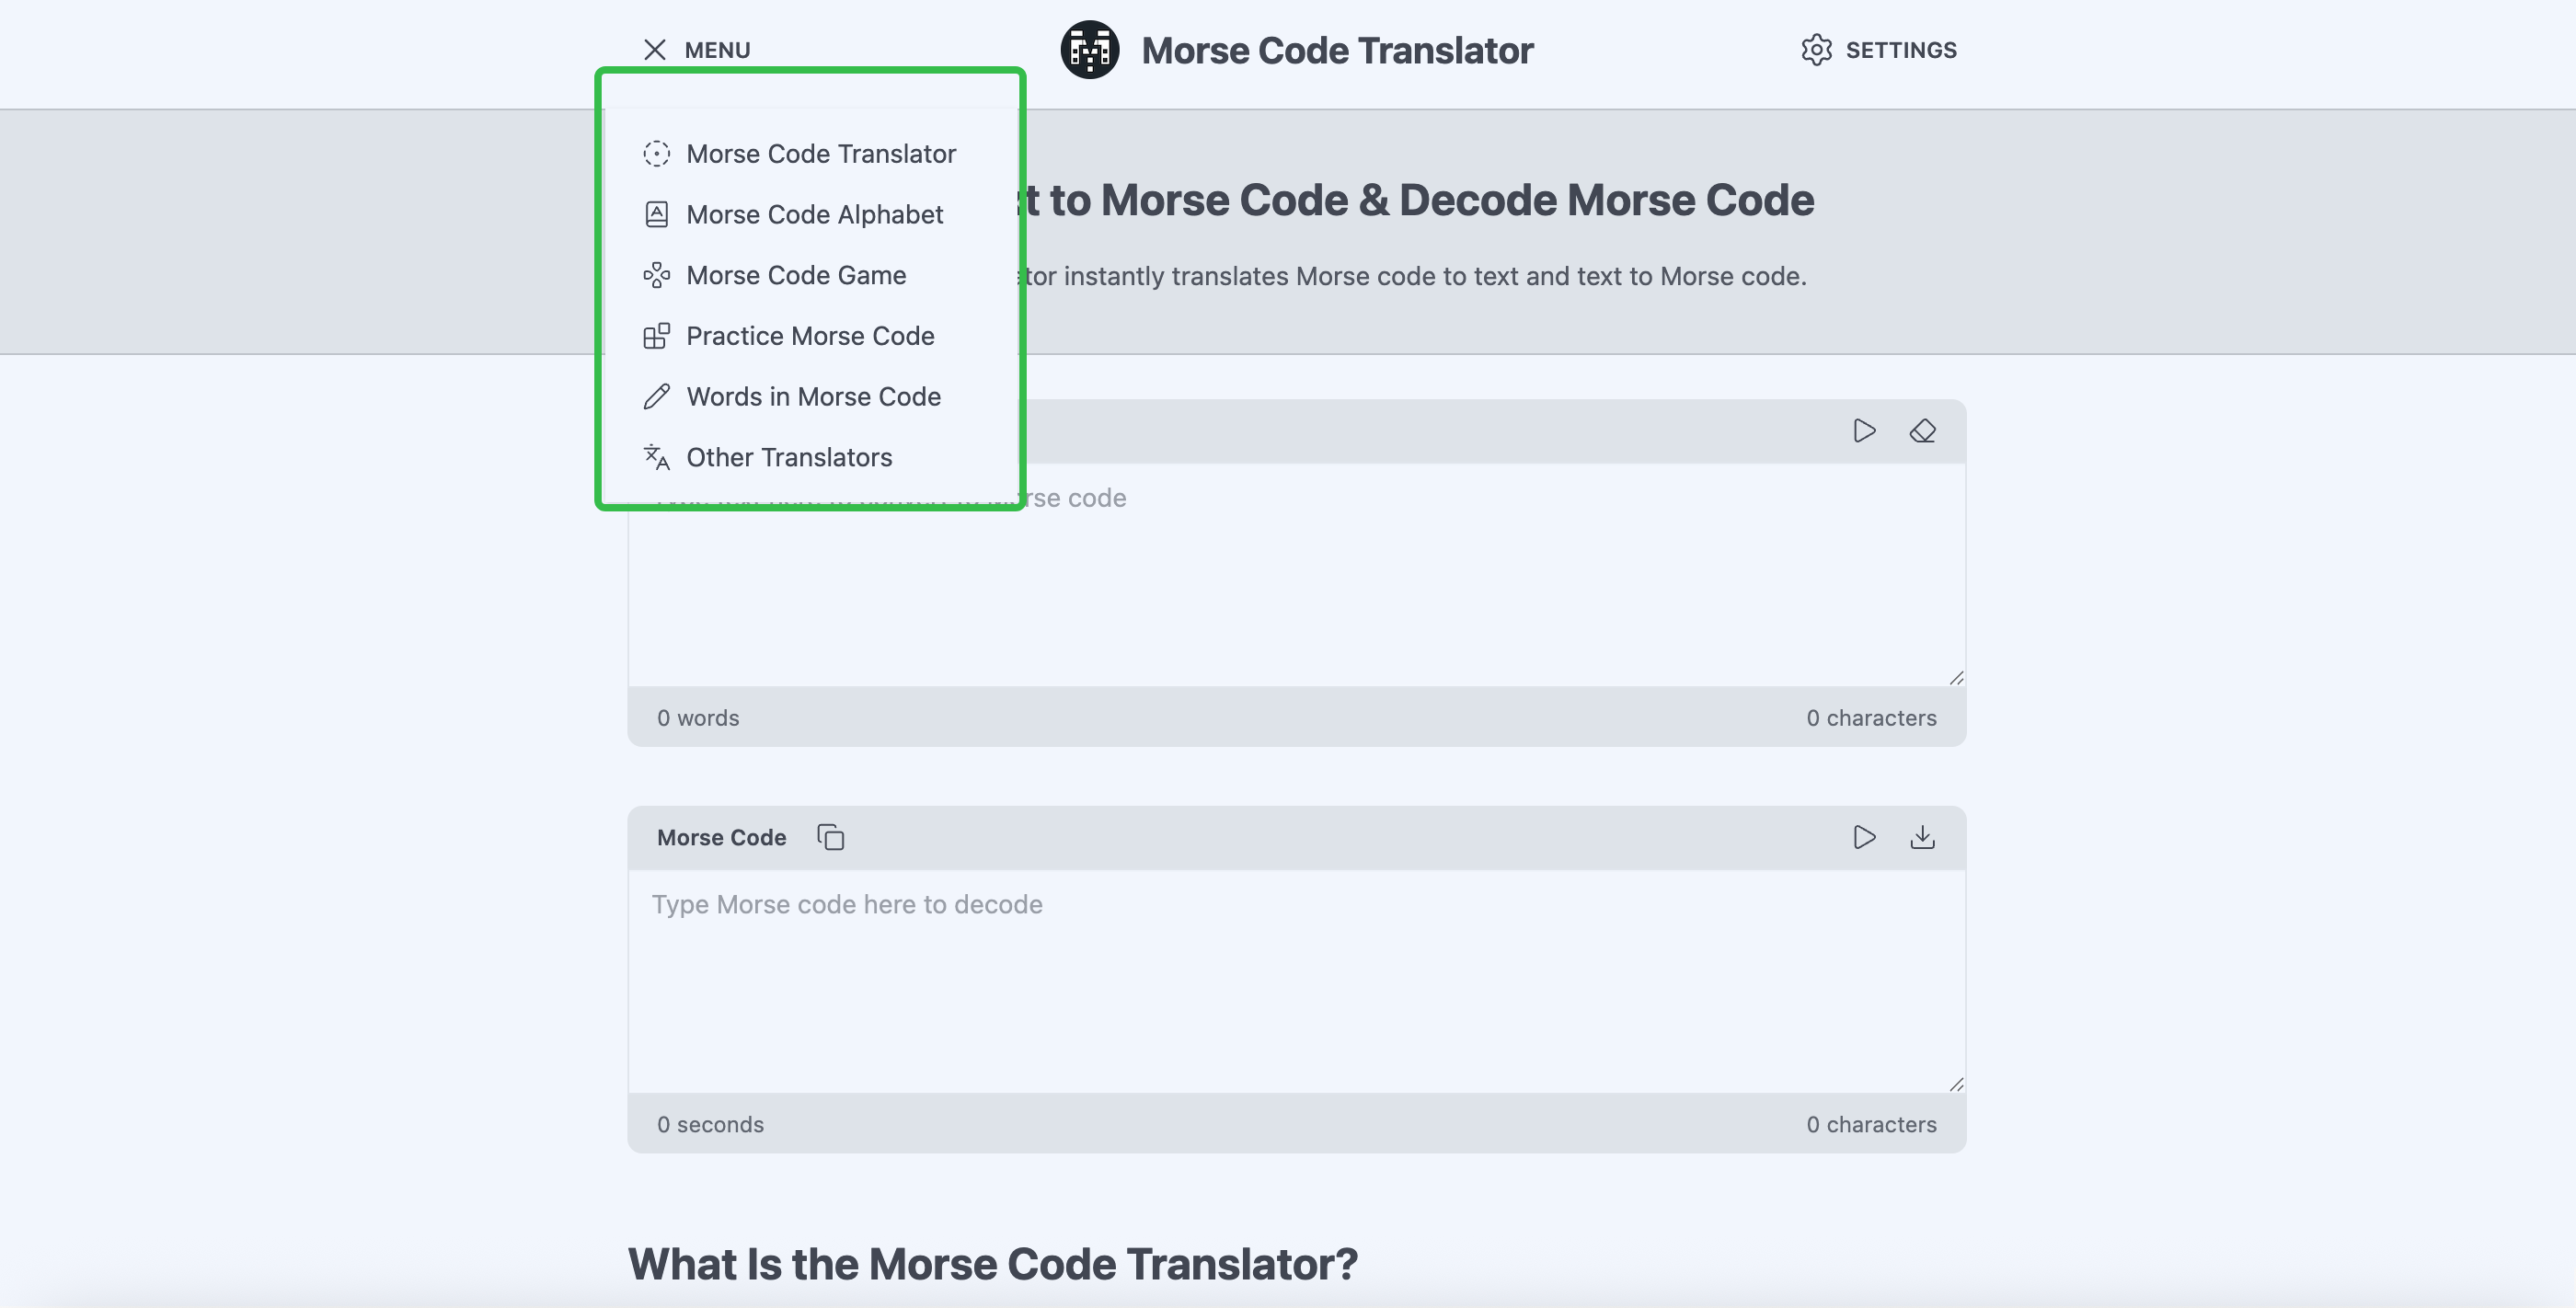Download the Morse code audio
Screen dimensions: 2576x1308
click(x=1922, y=837)
